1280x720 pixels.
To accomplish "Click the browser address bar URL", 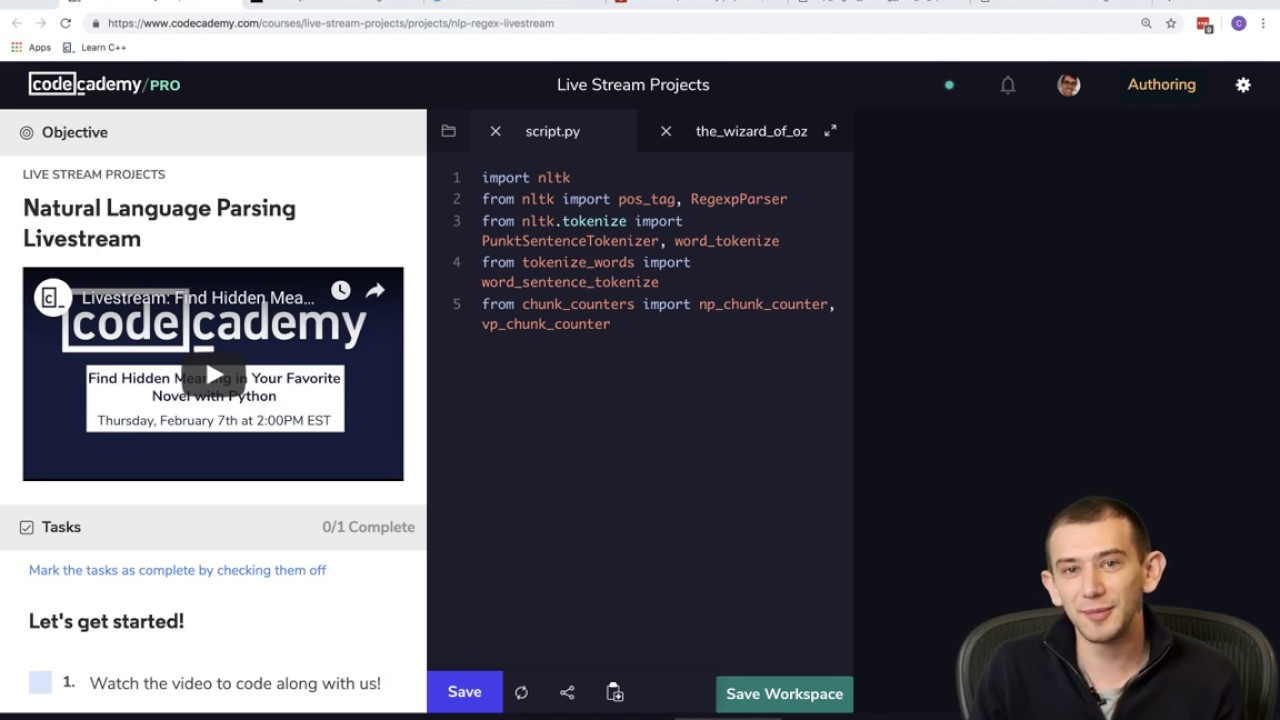I will coord(331,23).
